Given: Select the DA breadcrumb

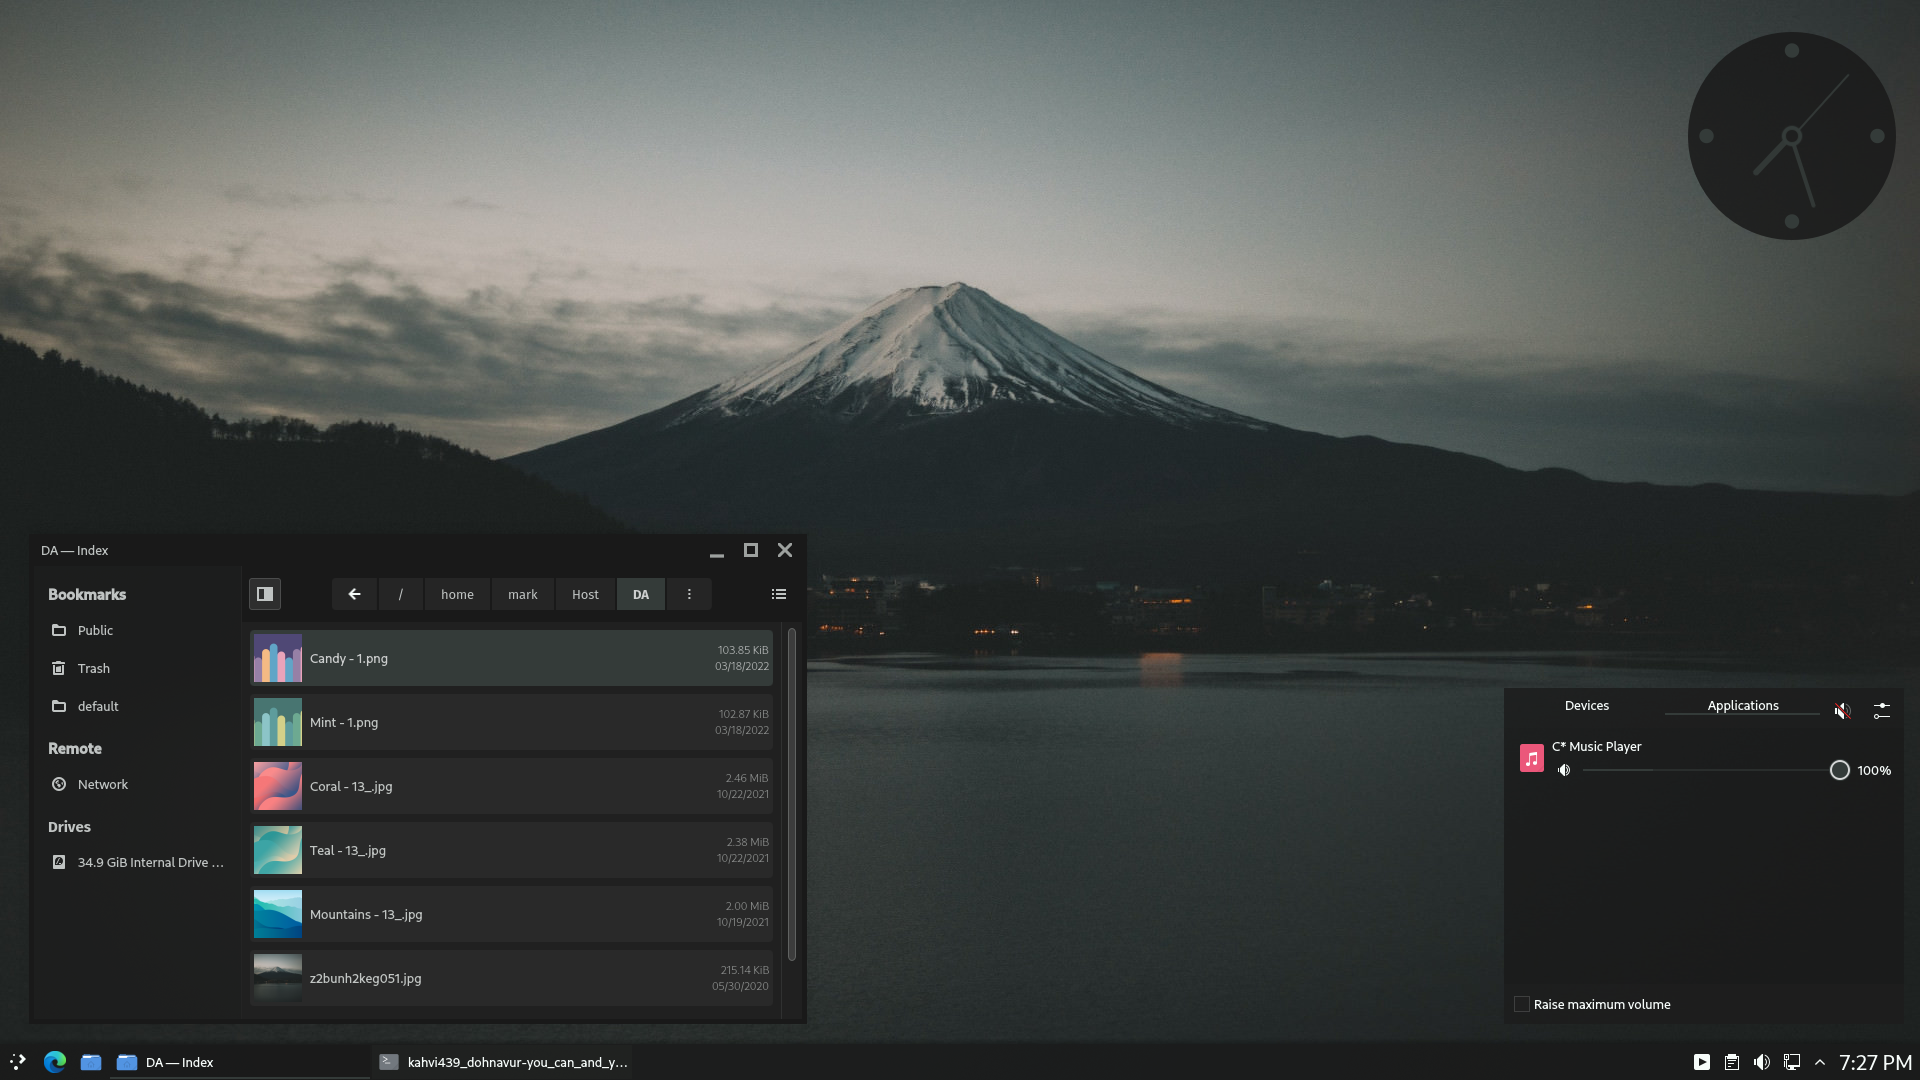Looking at the screenshot, I should [641, 594].
